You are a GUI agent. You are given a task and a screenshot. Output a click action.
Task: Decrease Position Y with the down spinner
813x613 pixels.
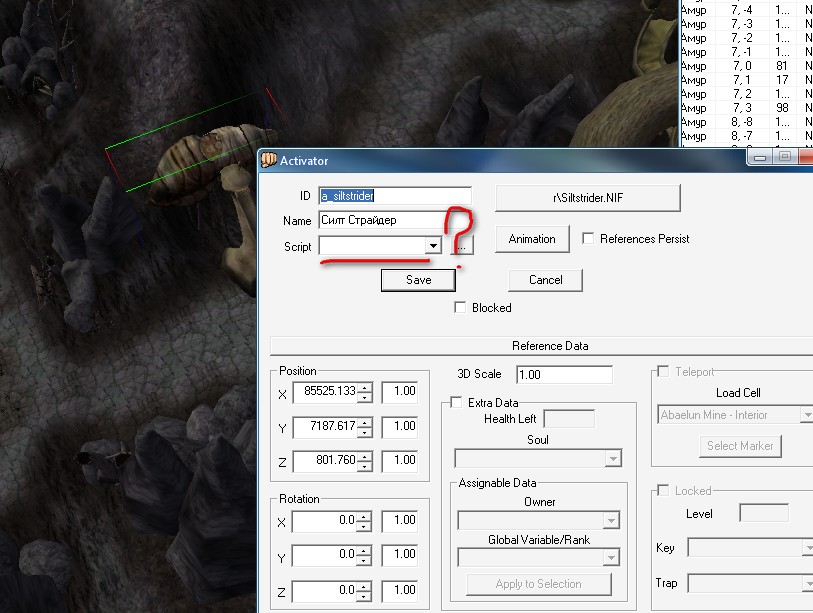tap(365, 432)
